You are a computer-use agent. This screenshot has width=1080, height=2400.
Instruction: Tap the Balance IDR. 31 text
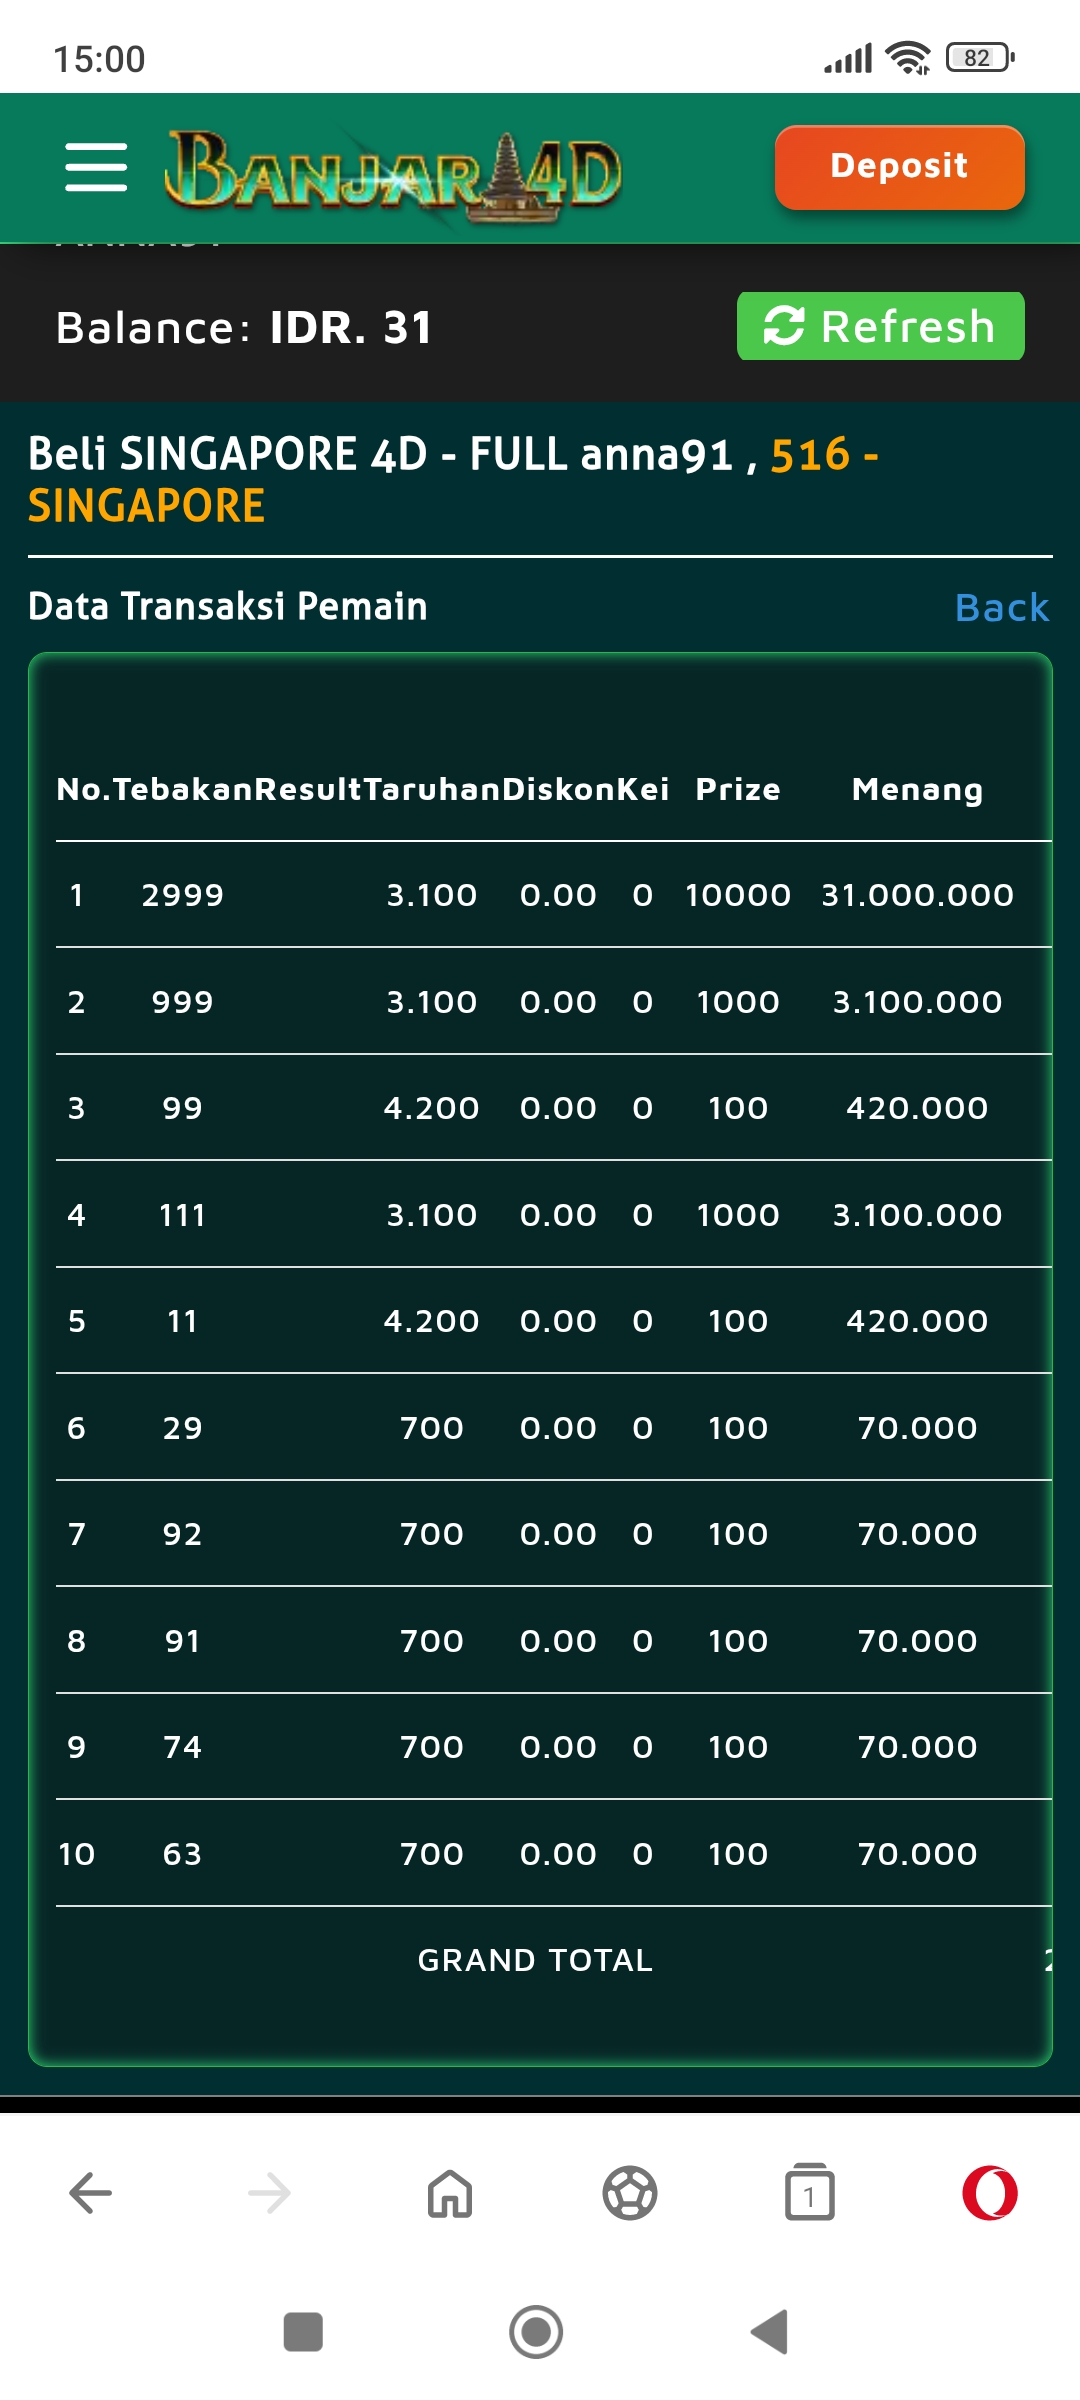click(244, 328)
